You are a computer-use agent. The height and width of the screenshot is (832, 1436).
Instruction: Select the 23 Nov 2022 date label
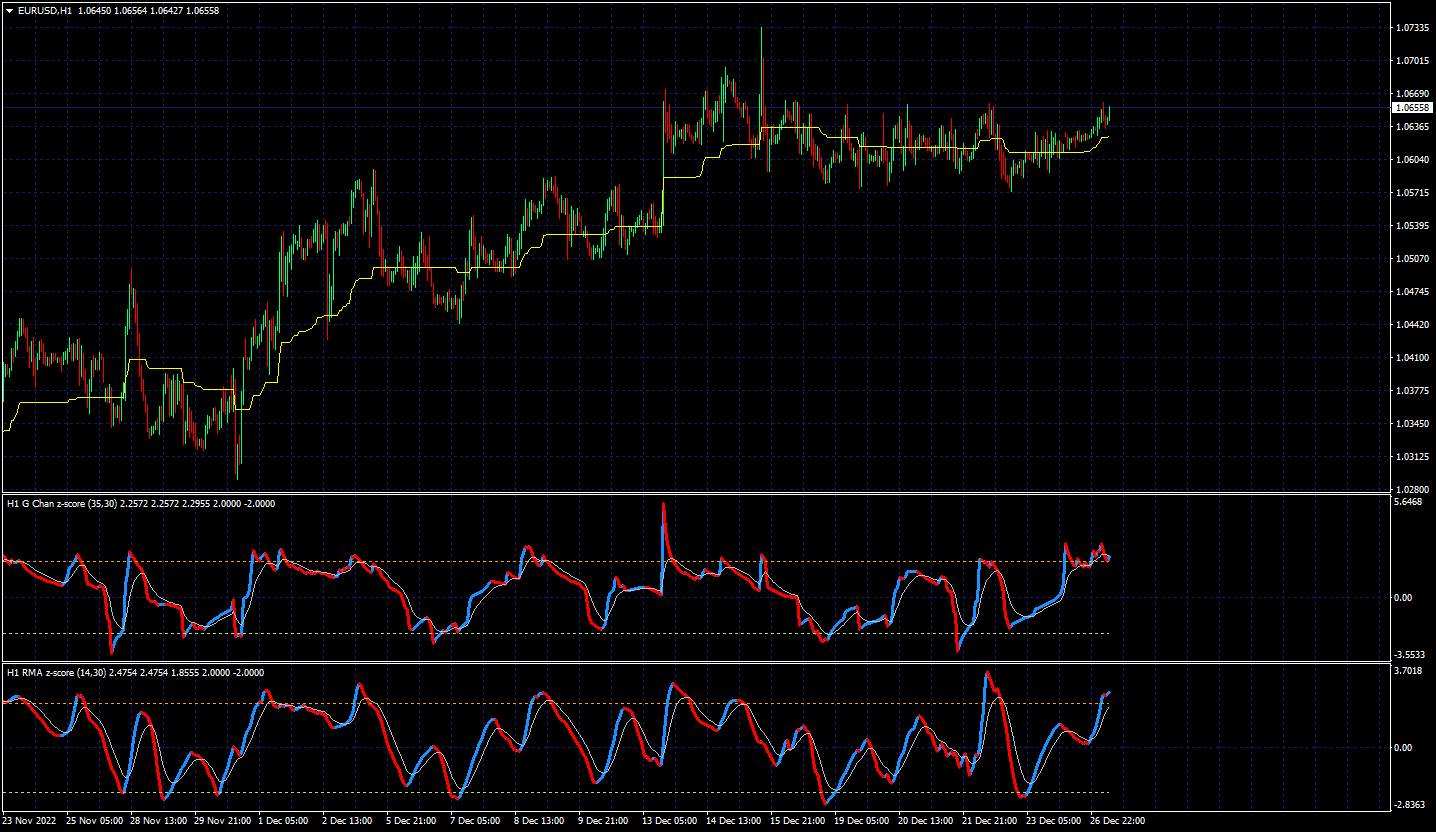(x=28, y=821)
